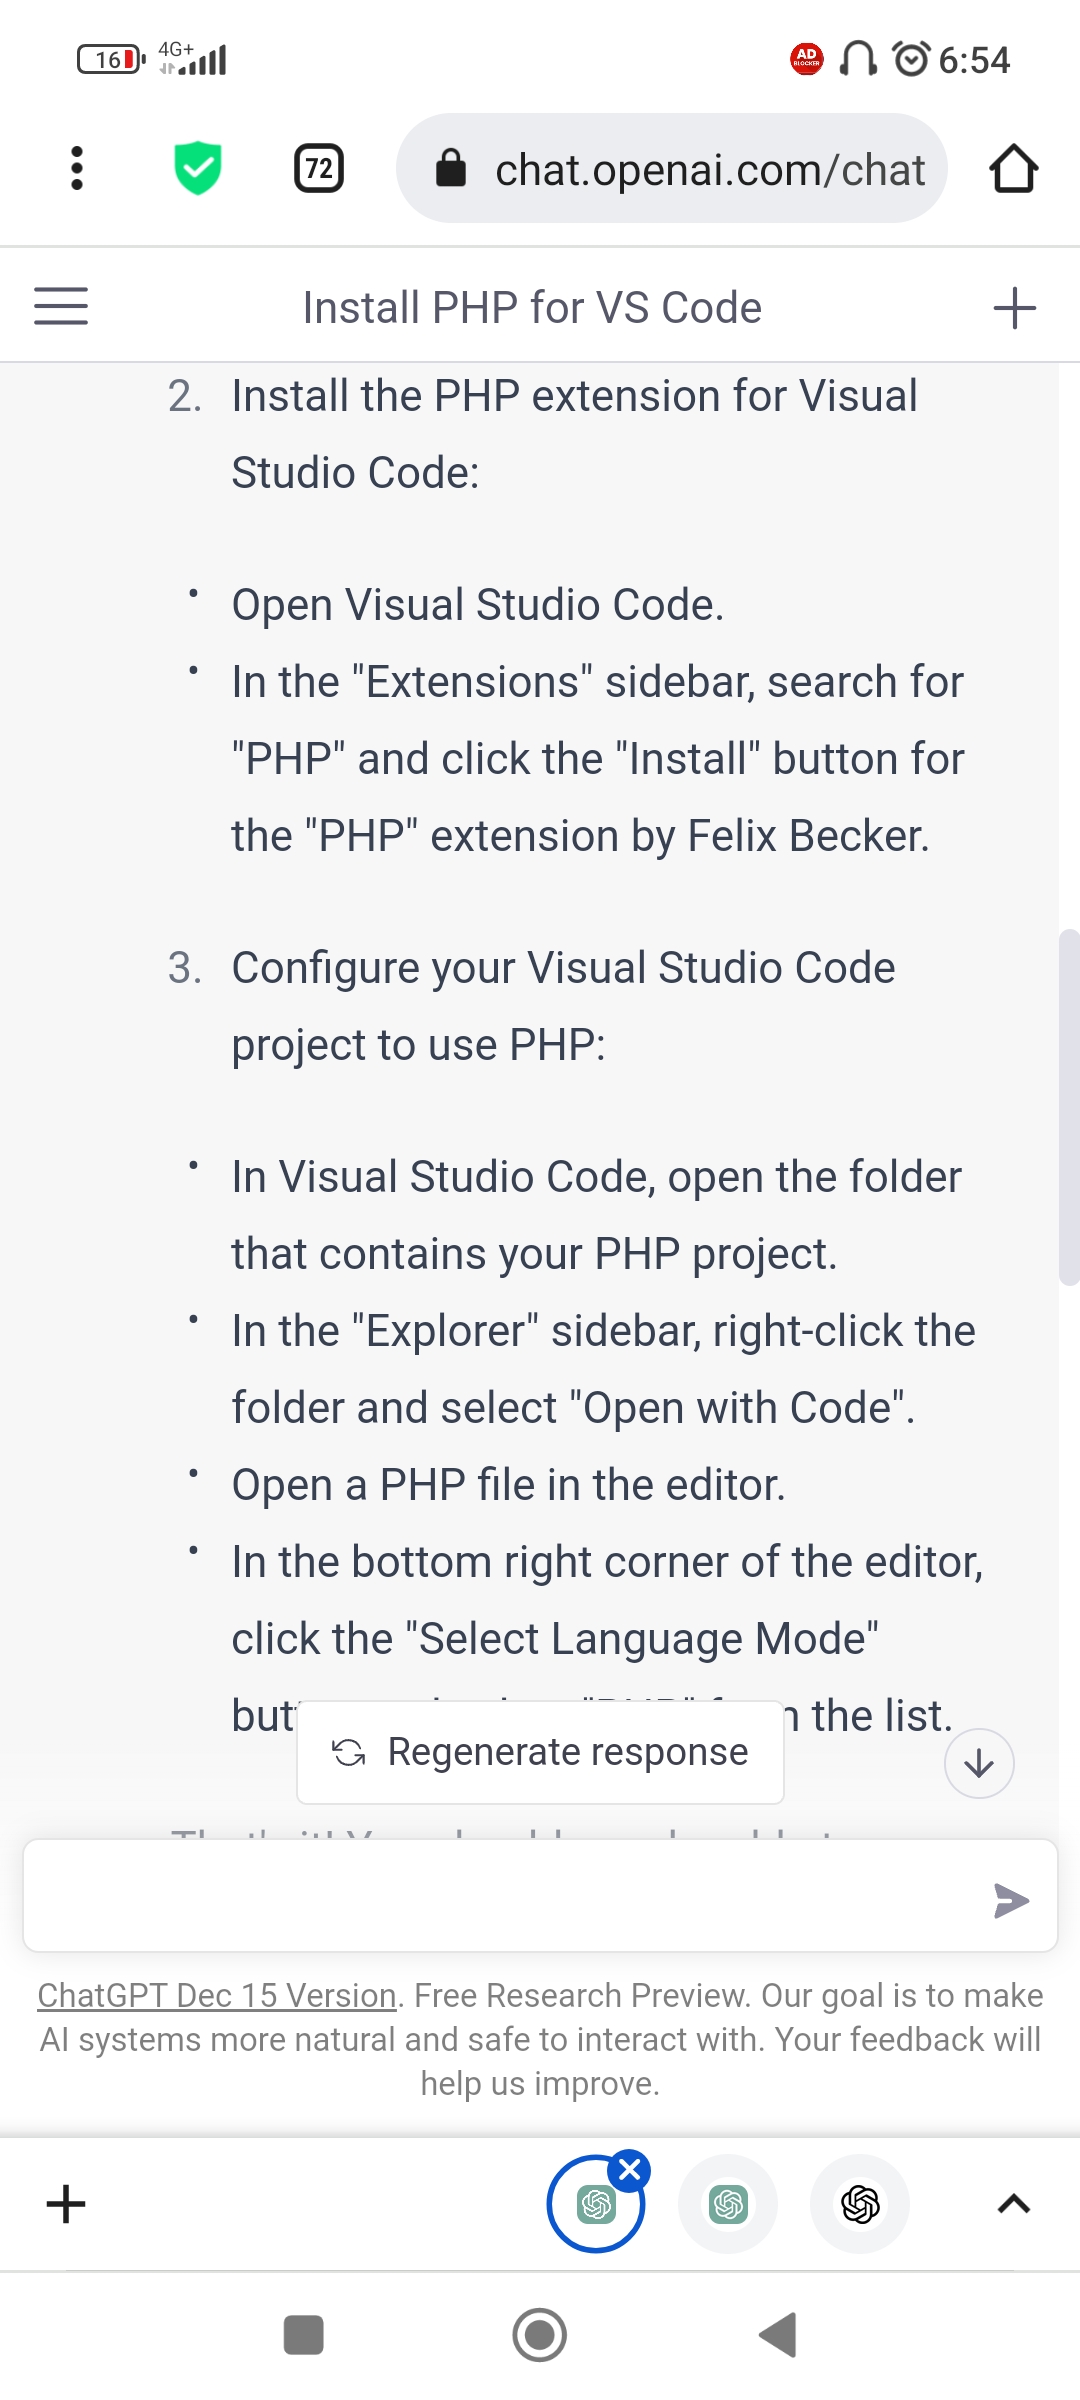Start a new chat with plus icon
Image resolution: width=1080 pixels, height=2400 pixels.
click(1014, 308)
